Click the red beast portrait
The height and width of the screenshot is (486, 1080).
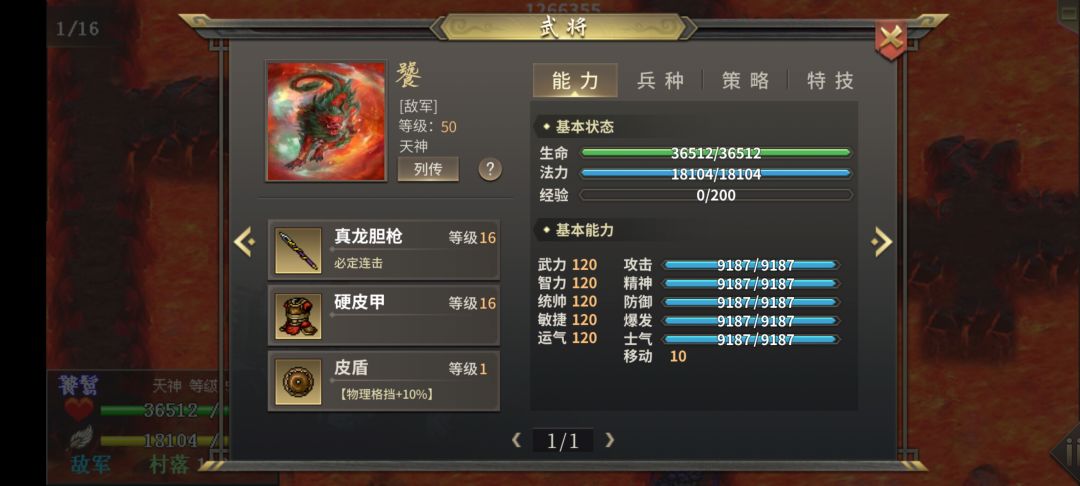(x=326, y=121)
